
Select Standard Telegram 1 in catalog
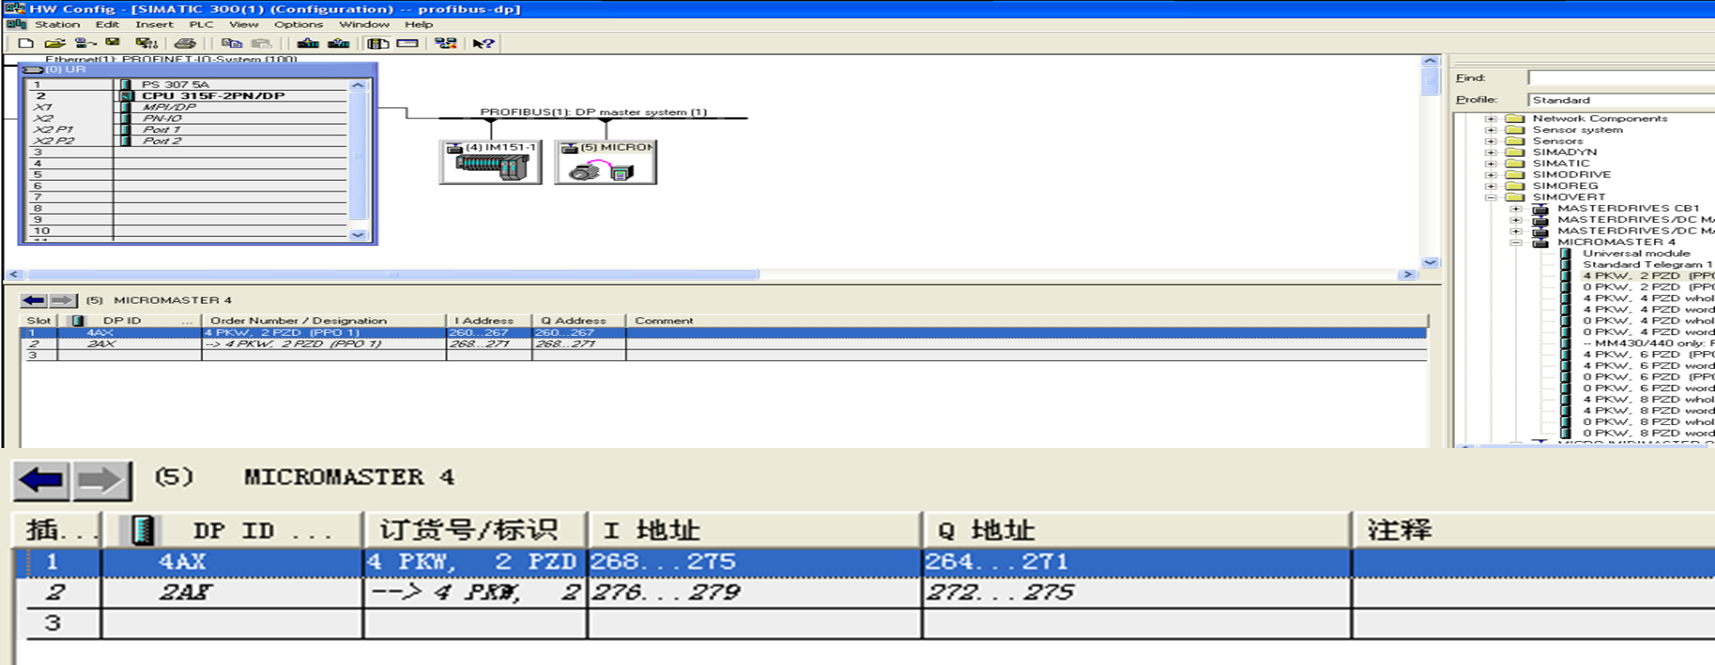coord(1647,264)
